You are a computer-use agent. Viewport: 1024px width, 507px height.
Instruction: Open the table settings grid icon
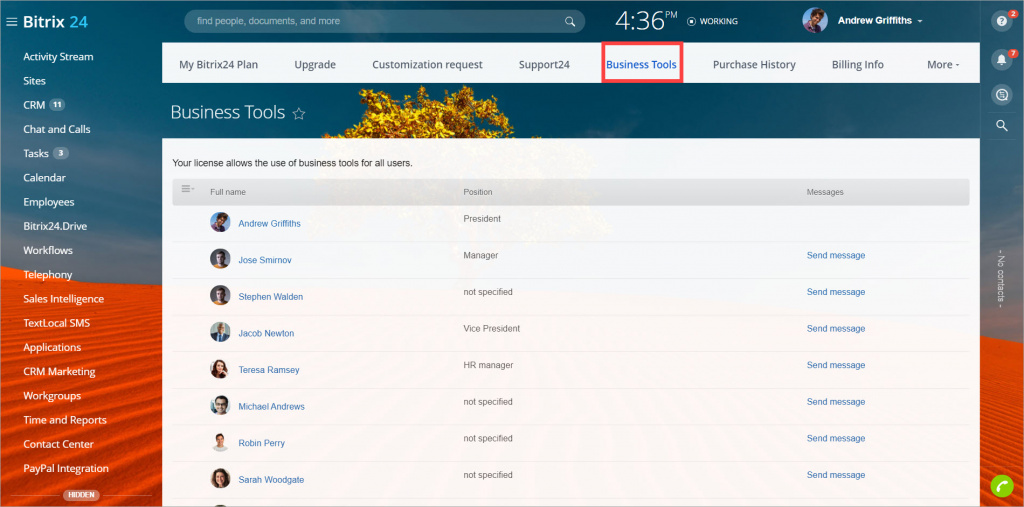[187, 189]
